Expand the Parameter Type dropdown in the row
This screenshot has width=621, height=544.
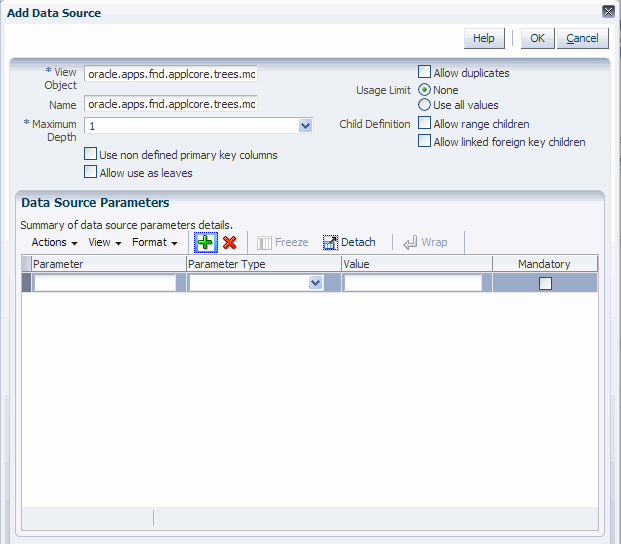[315, 283]
